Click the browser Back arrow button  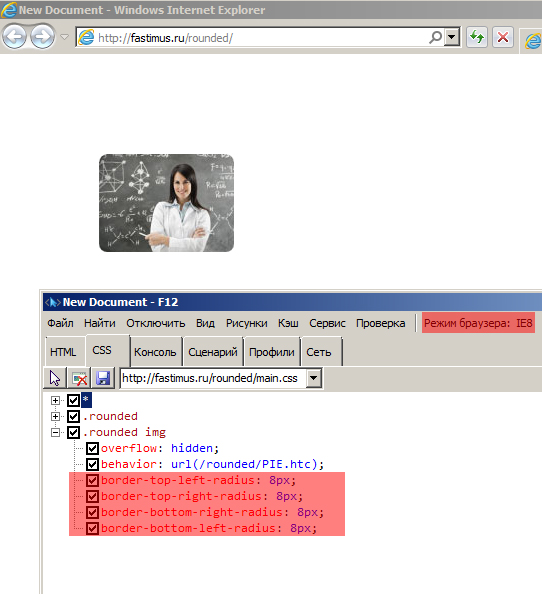click(14, 37)
